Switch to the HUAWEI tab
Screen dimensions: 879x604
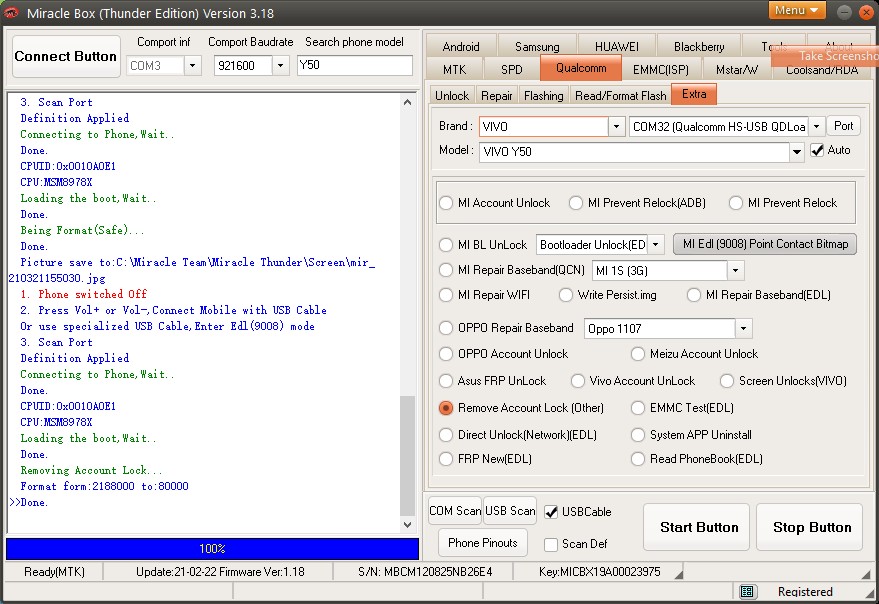pos(617,47)
